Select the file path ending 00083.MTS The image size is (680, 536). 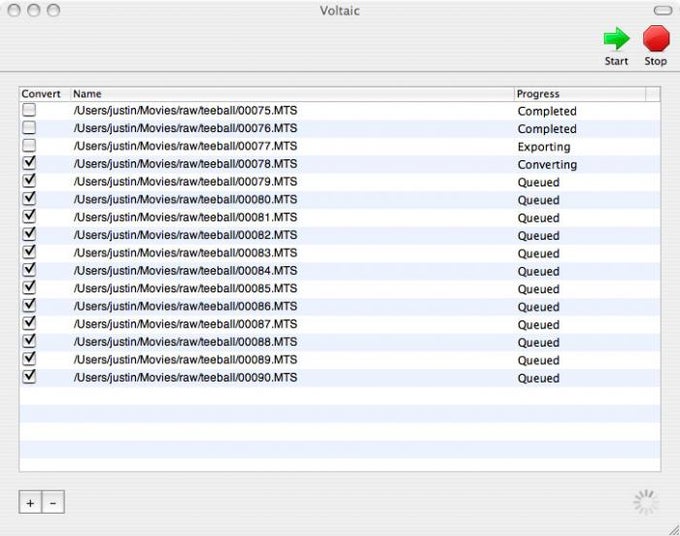click(x=185, y=253)
